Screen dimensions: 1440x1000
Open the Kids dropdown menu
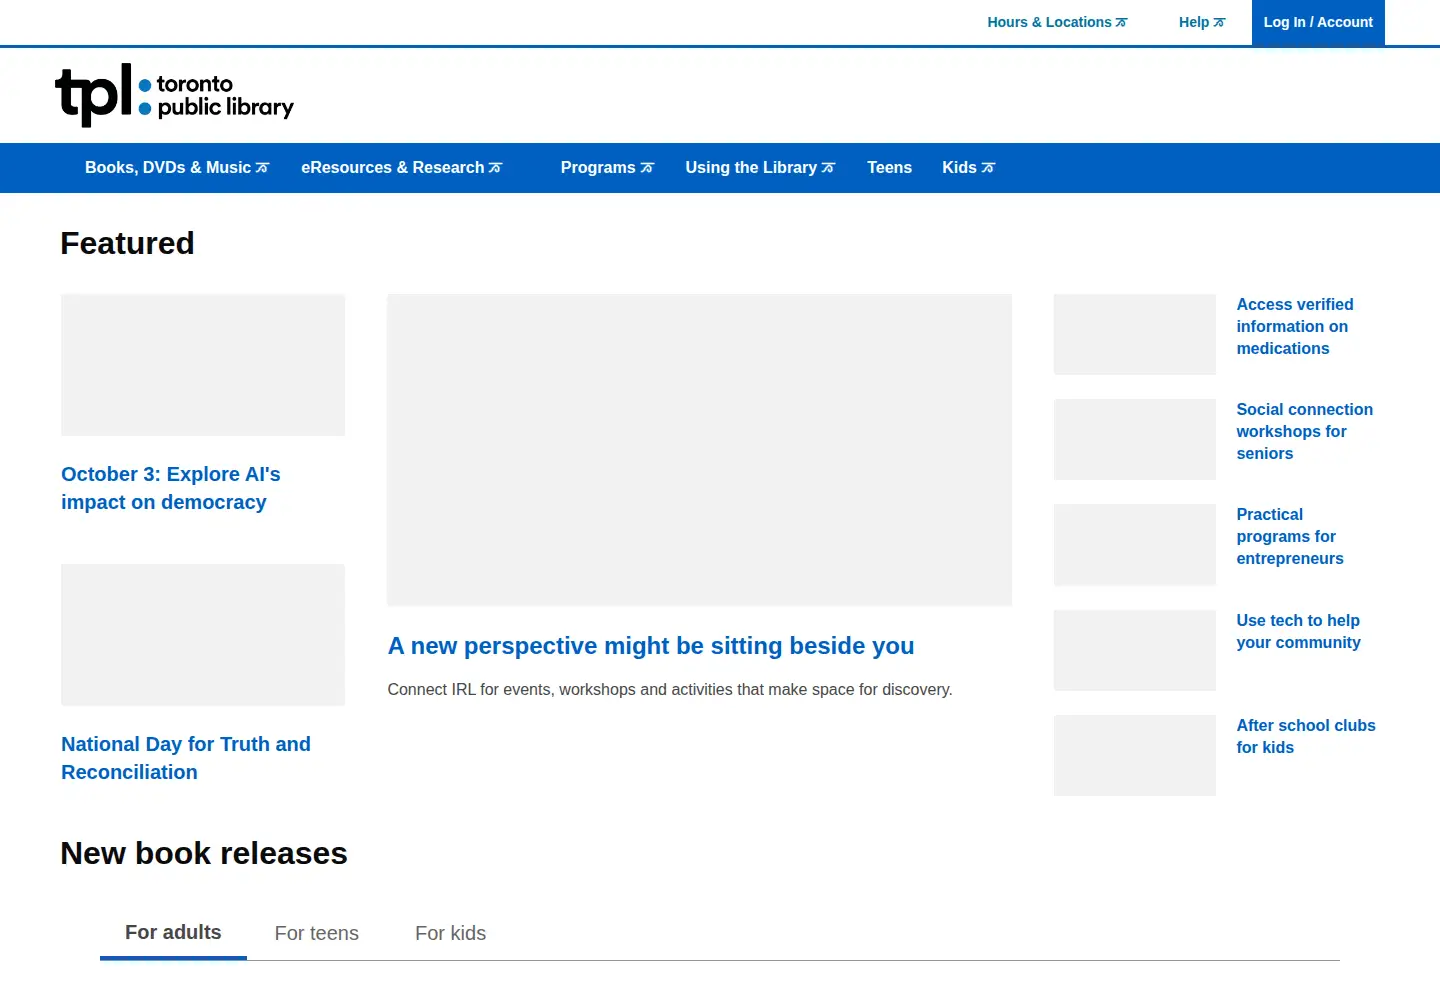(x=968, y=168)
